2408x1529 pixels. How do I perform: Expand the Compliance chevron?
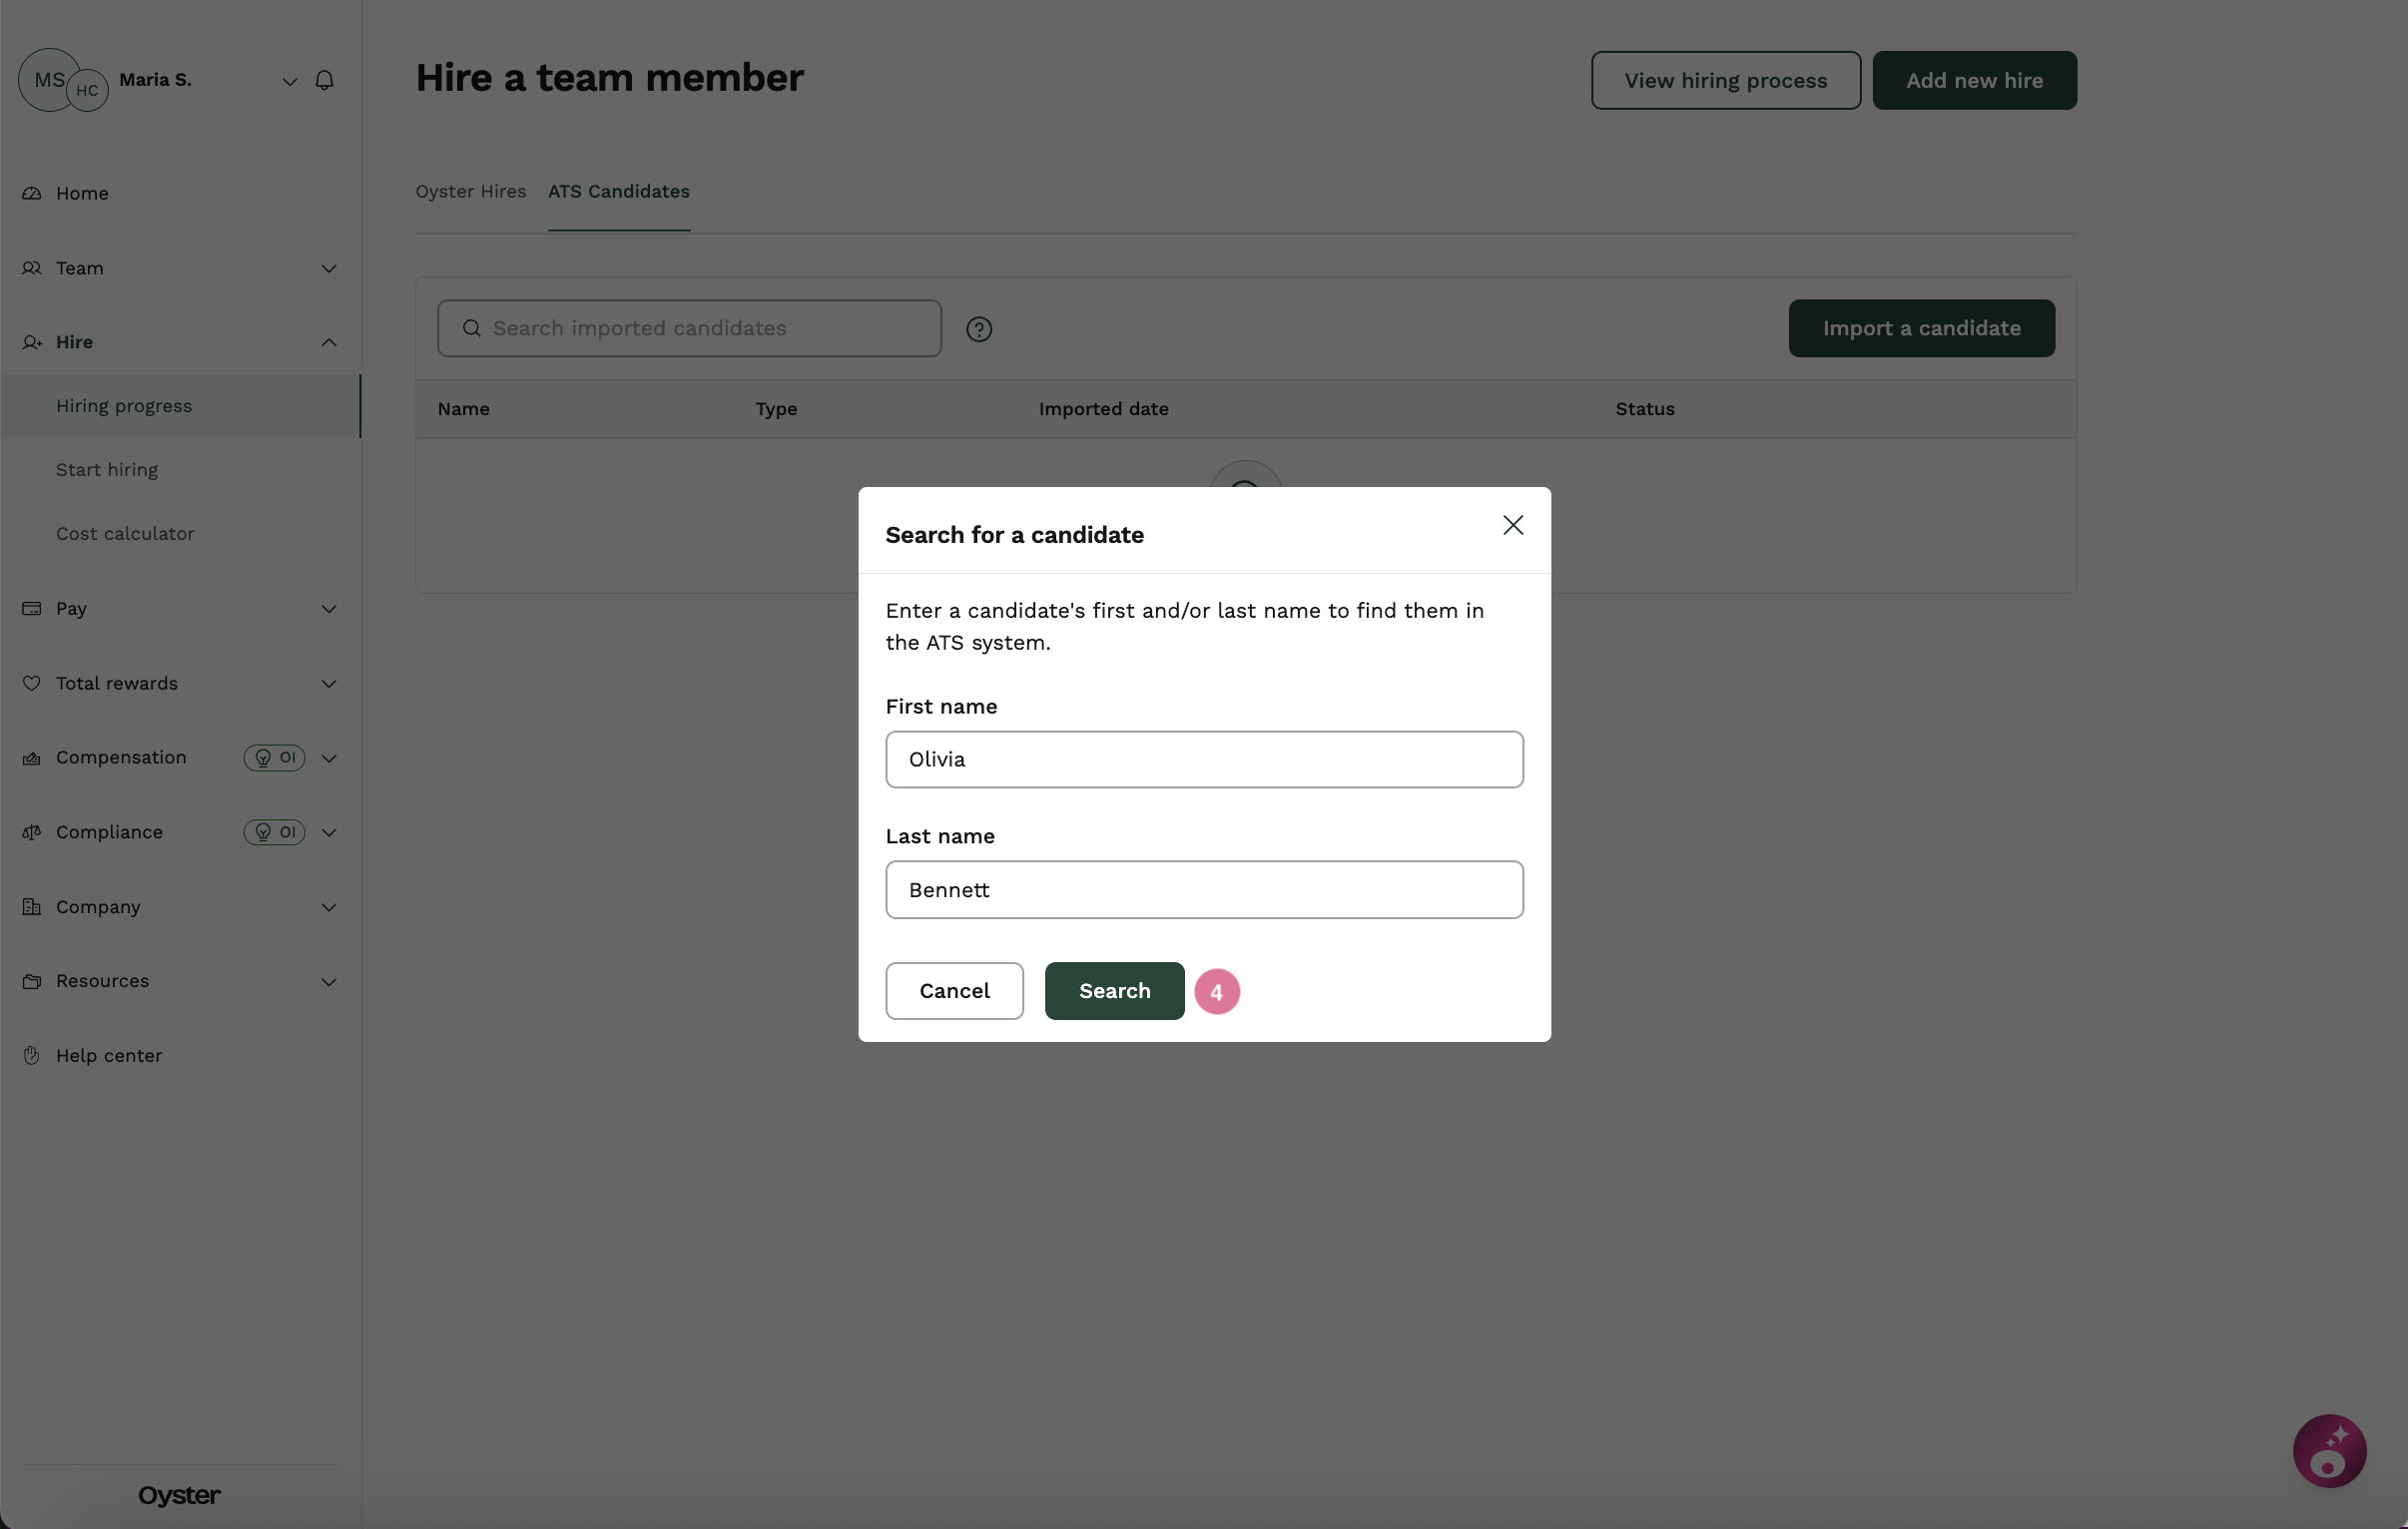[329, 832]
